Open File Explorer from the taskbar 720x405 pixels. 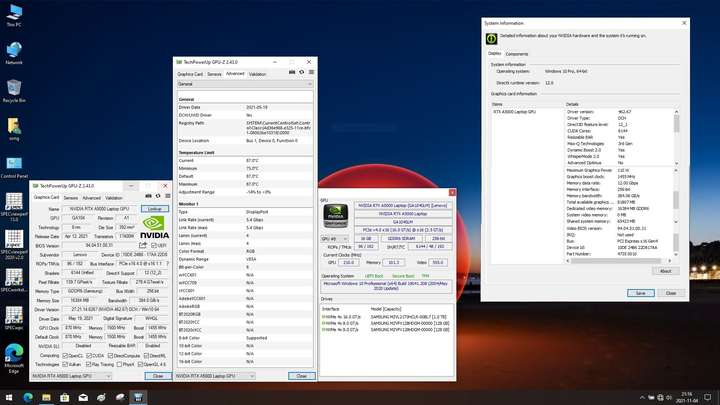46,397
